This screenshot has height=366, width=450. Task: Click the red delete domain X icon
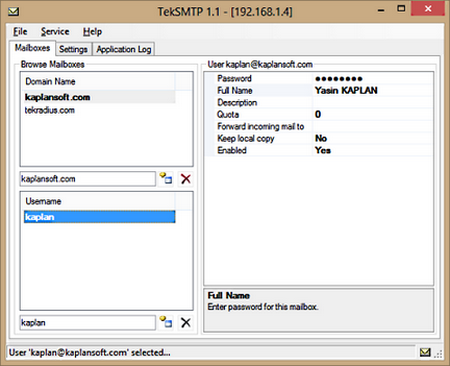(x=186, y=179)
